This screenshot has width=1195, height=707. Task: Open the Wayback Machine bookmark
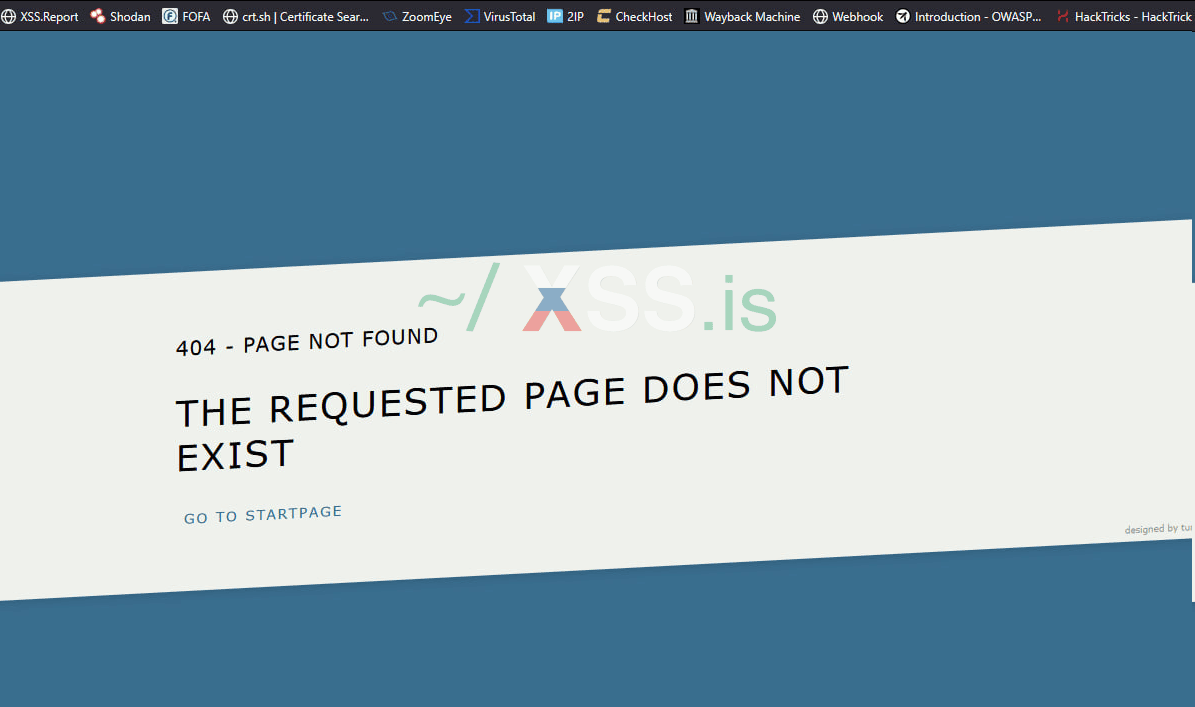[x=742, y=16]
